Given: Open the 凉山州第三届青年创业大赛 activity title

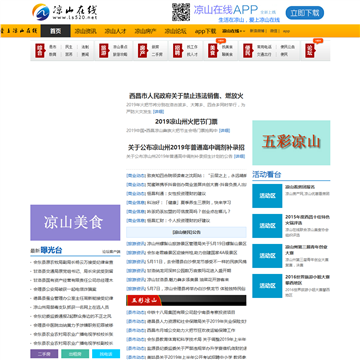Looking at the screenshot, I should coord(307,250).
